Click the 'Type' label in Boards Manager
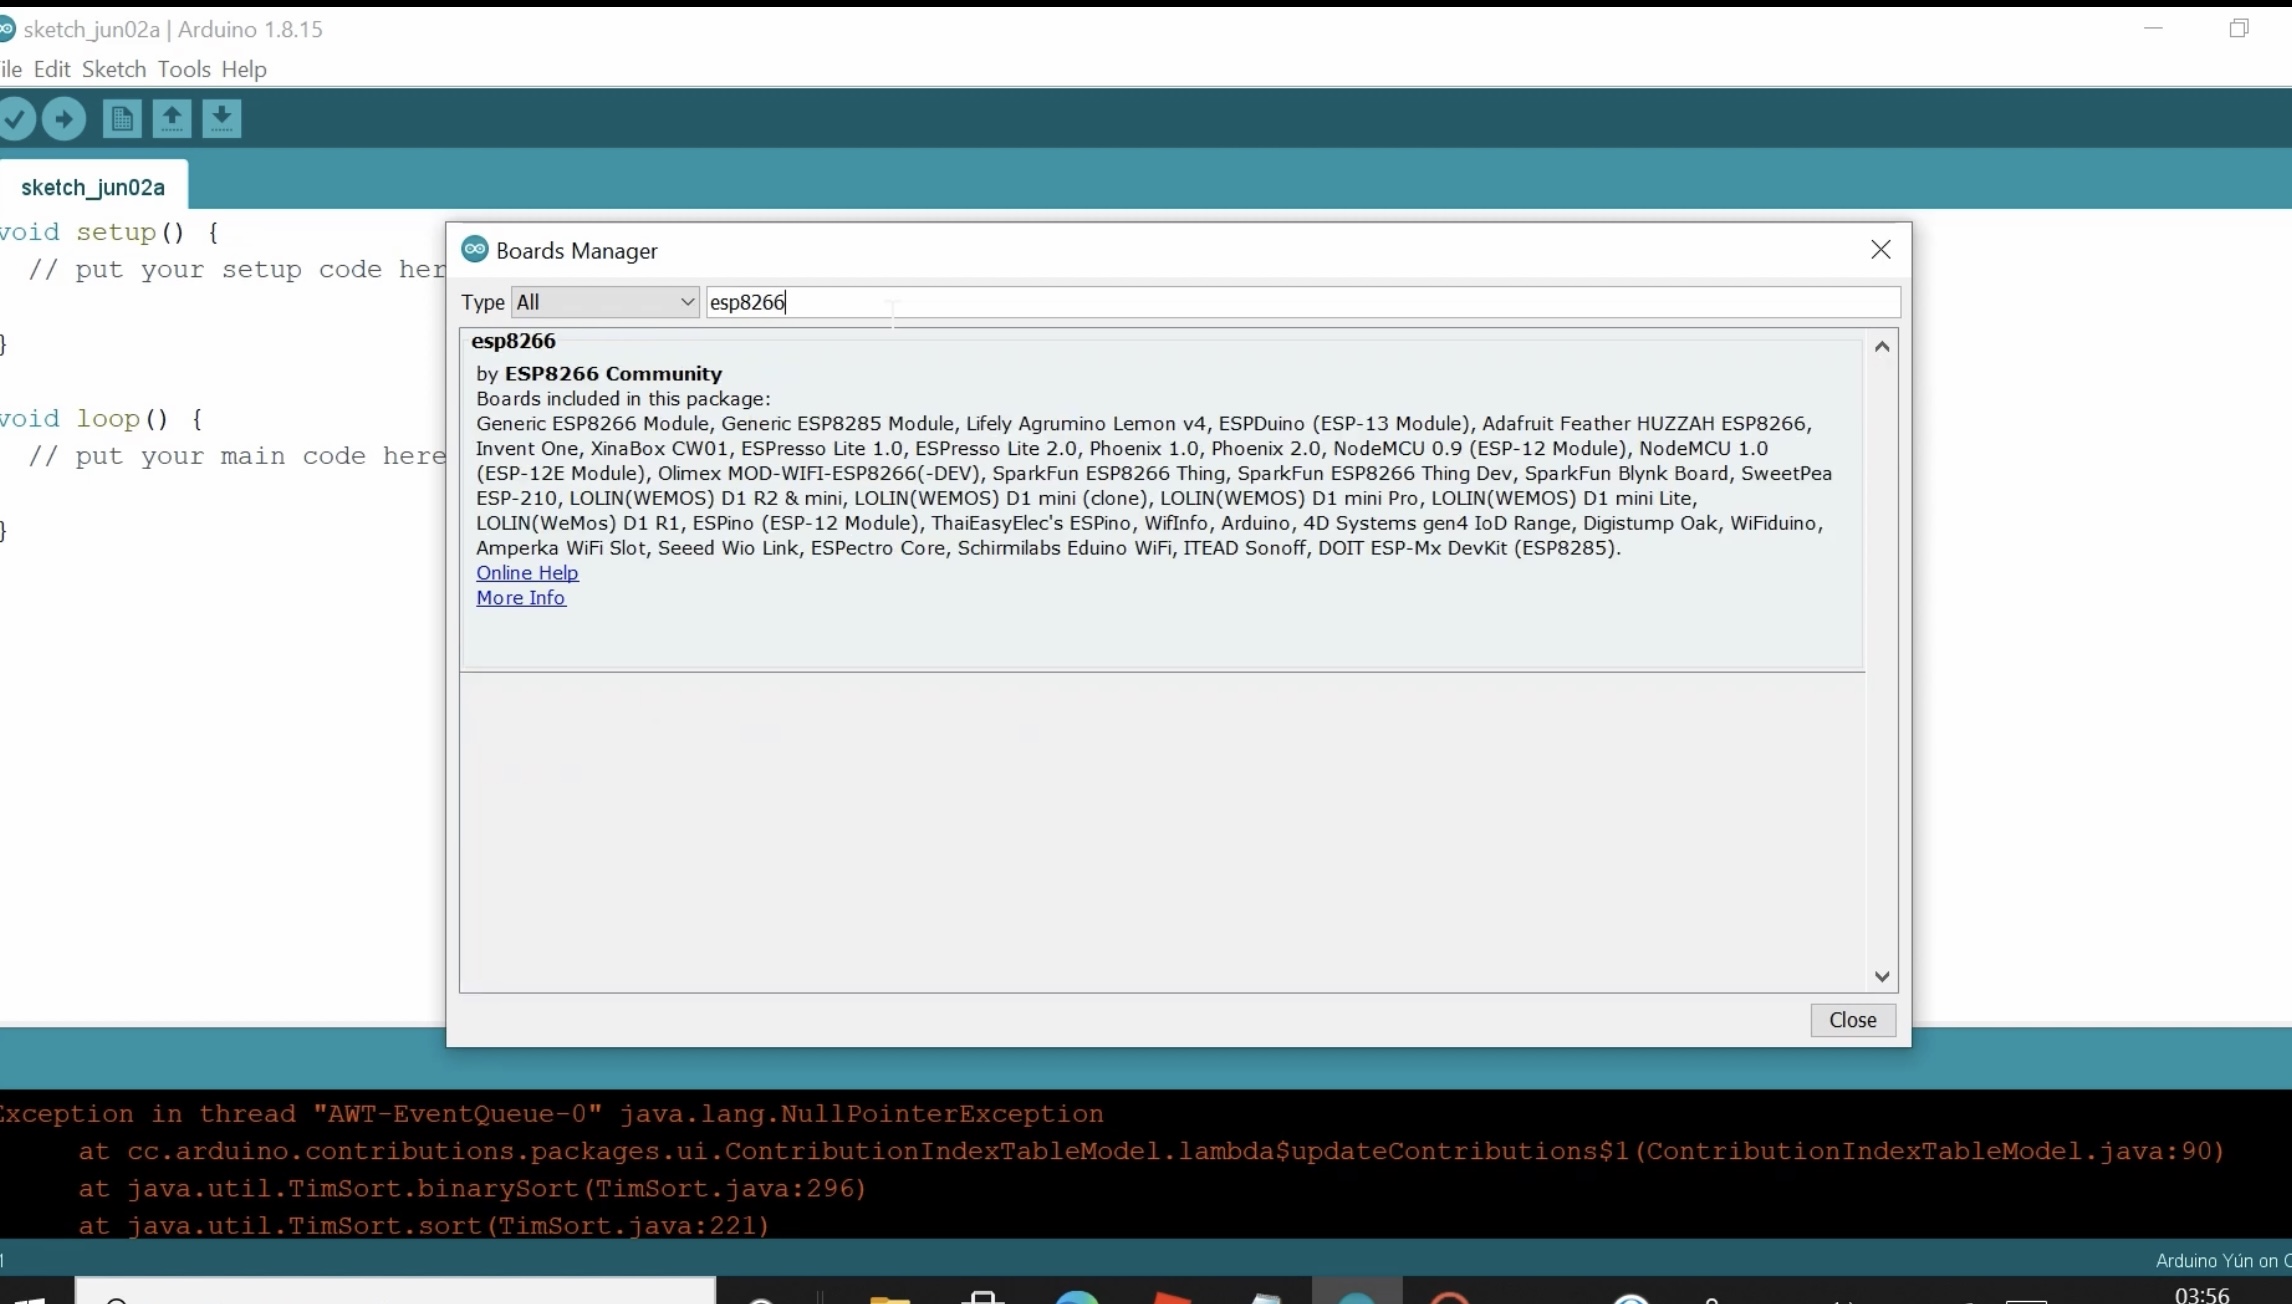The width and height of the screenshot is (2292, 1304). (482, 302)
